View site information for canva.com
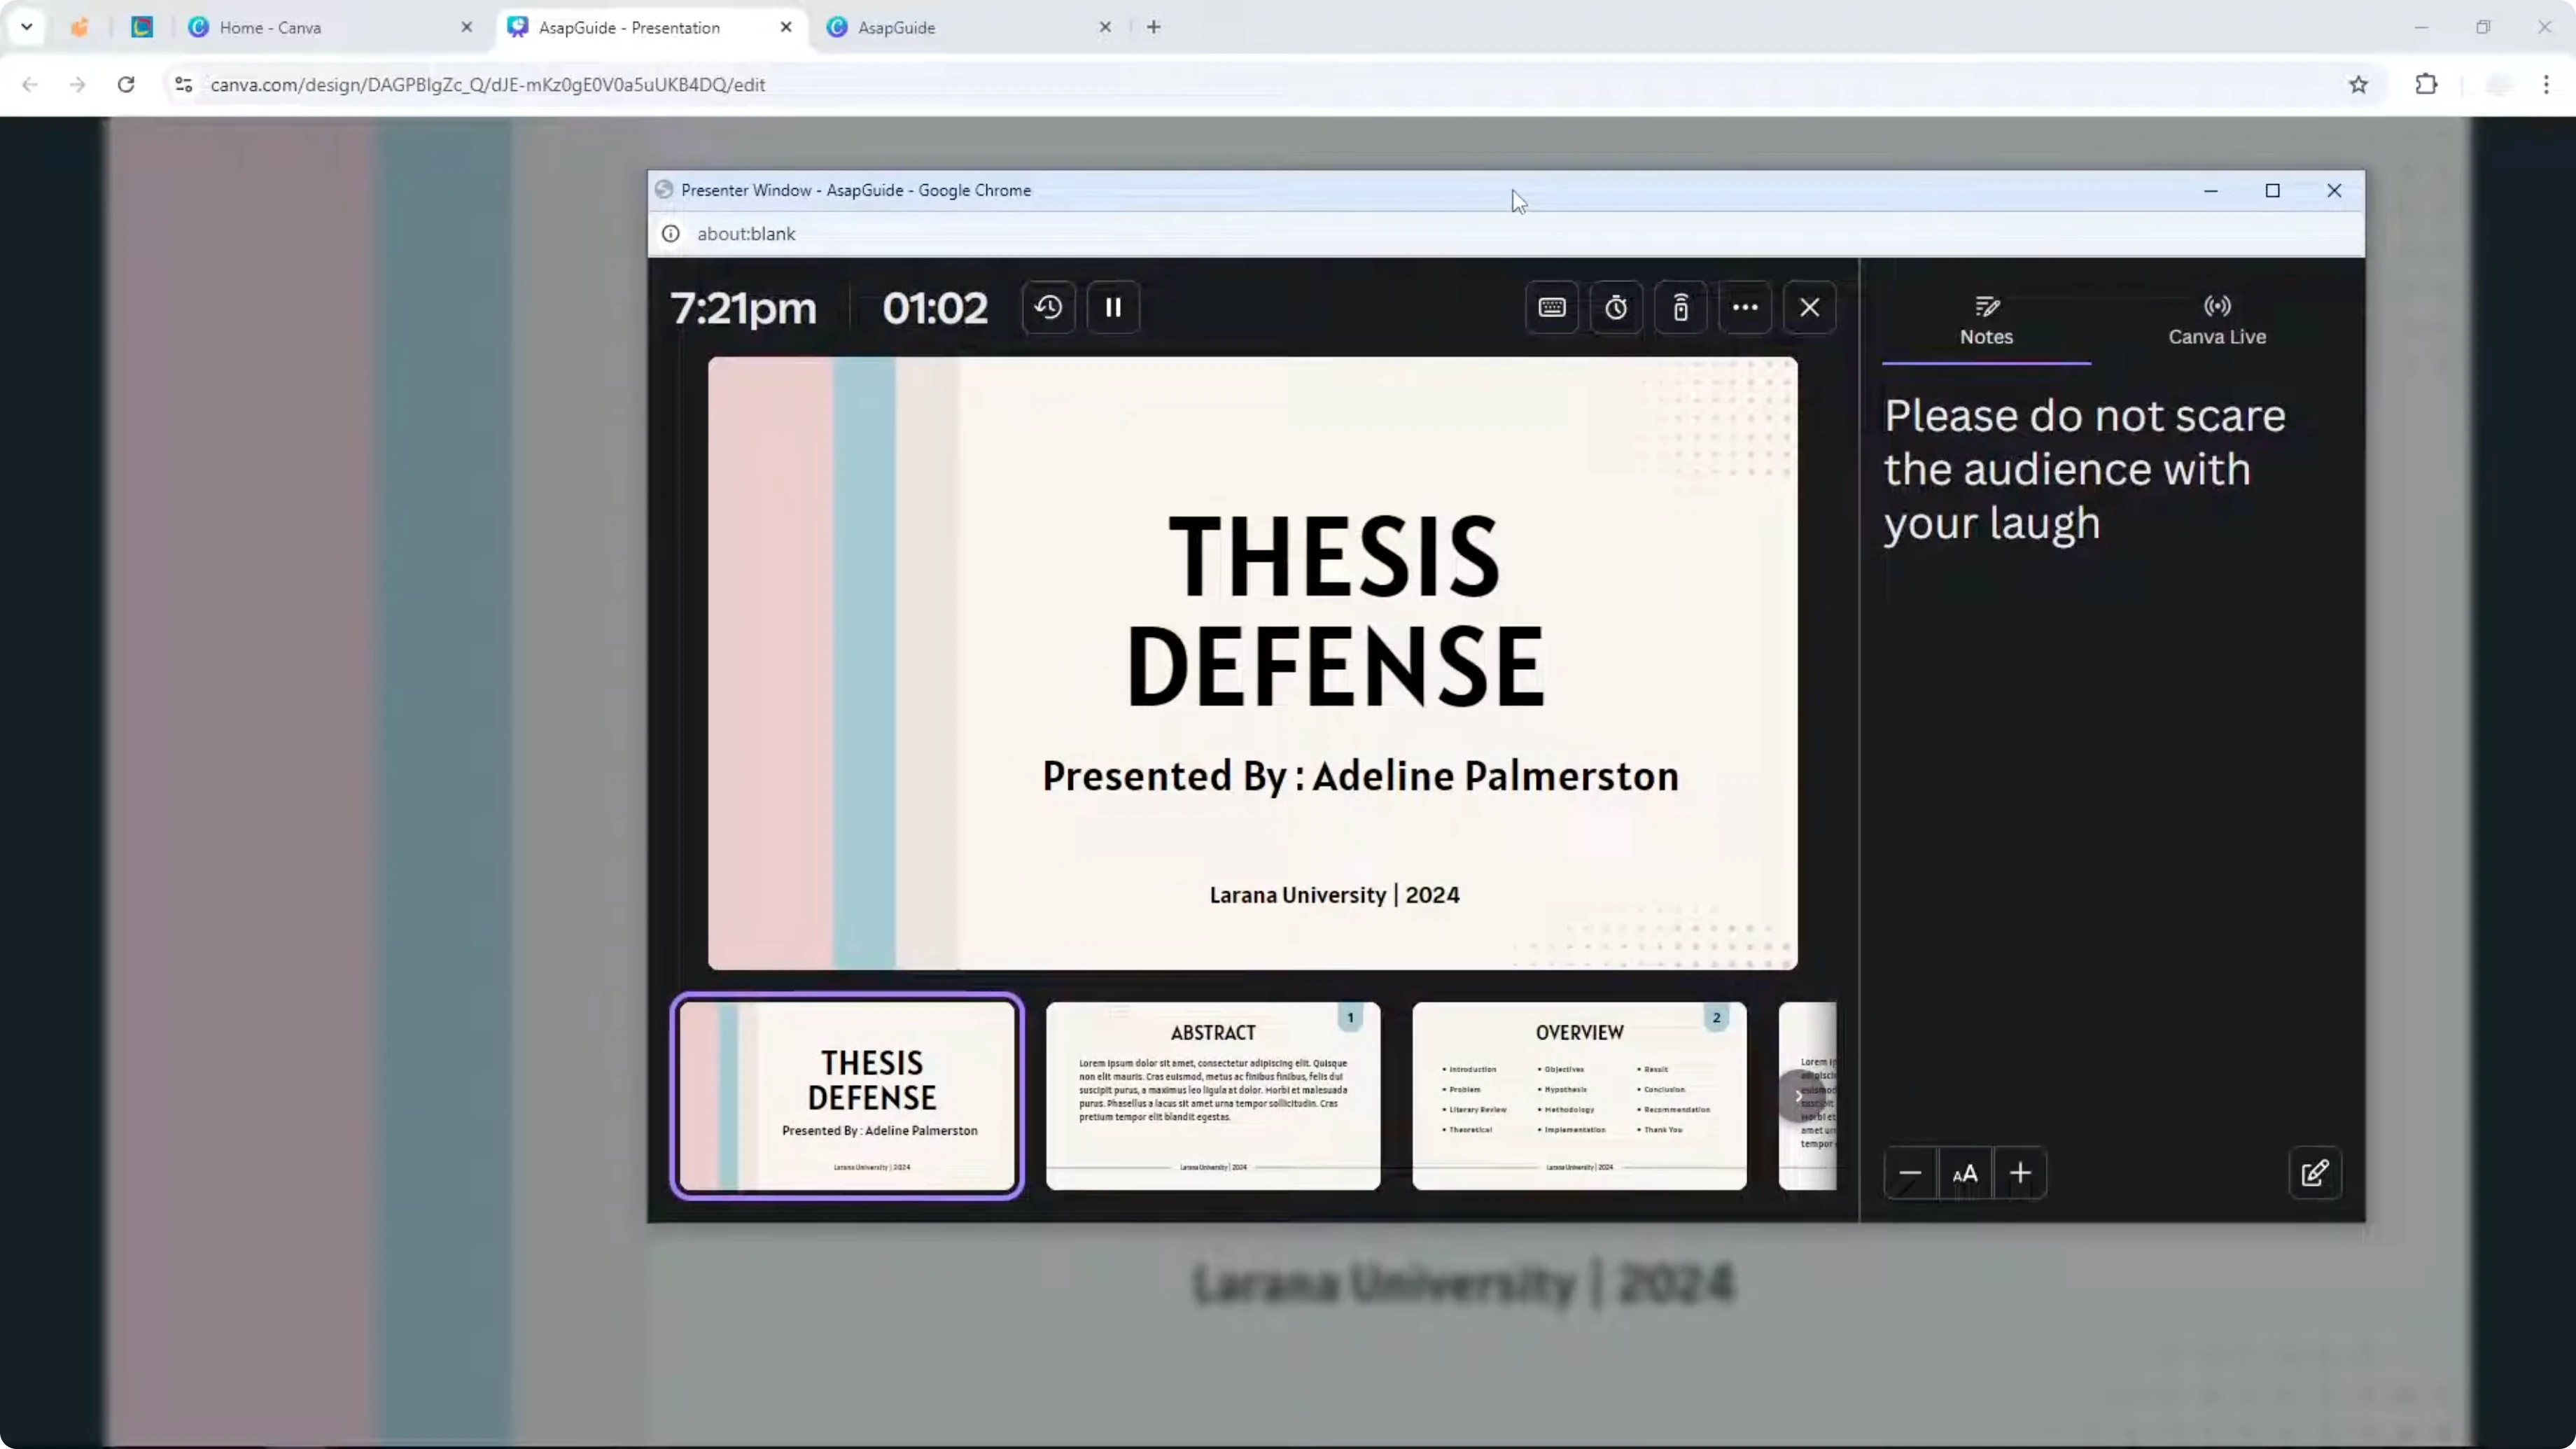This screenshot has width=2576, height=1449. [183, 84]
